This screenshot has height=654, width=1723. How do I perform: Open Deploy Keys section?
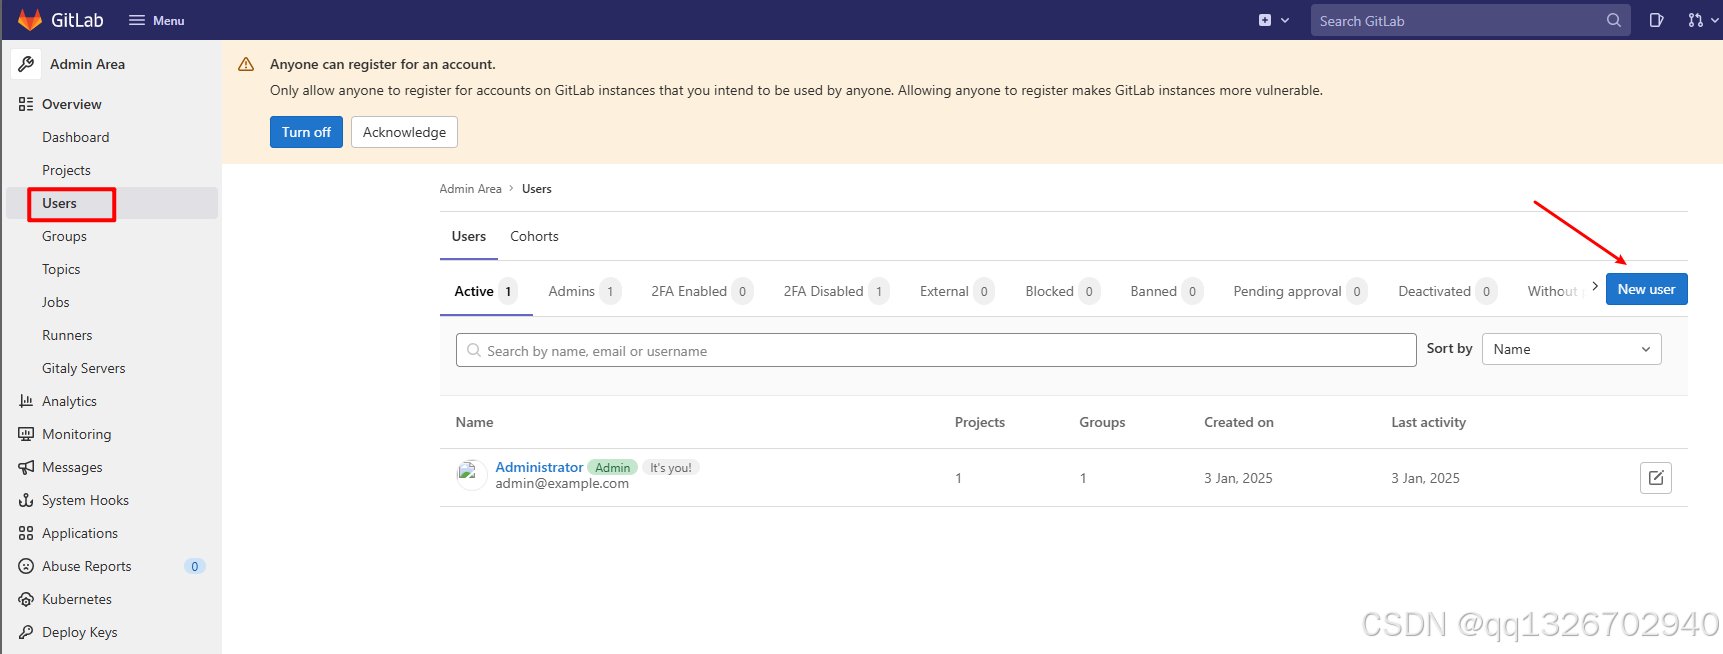[80, 632]
